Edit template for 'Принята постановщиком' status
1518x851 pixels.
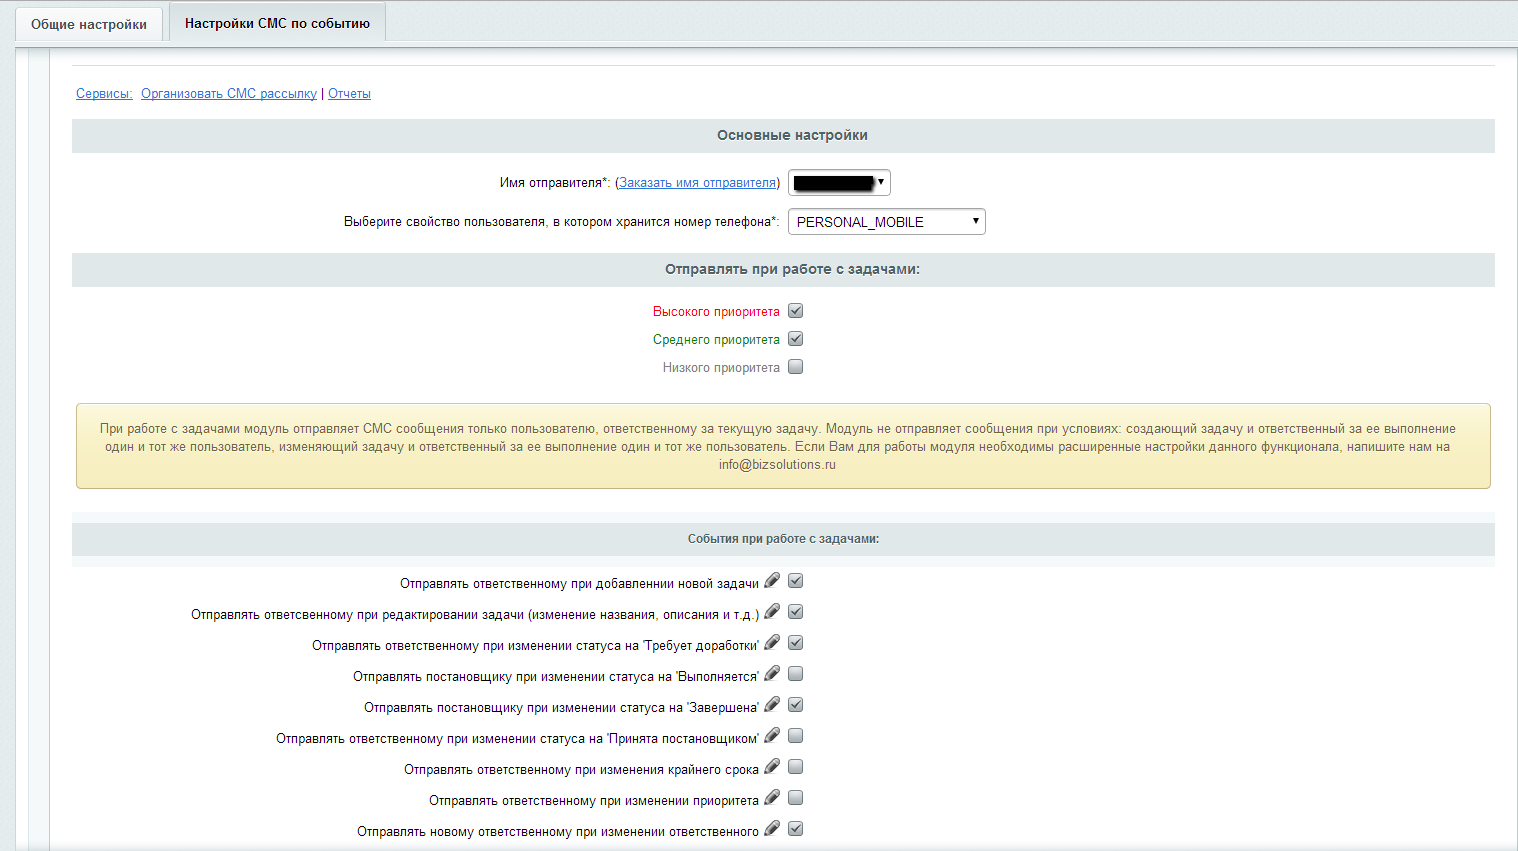772,736
